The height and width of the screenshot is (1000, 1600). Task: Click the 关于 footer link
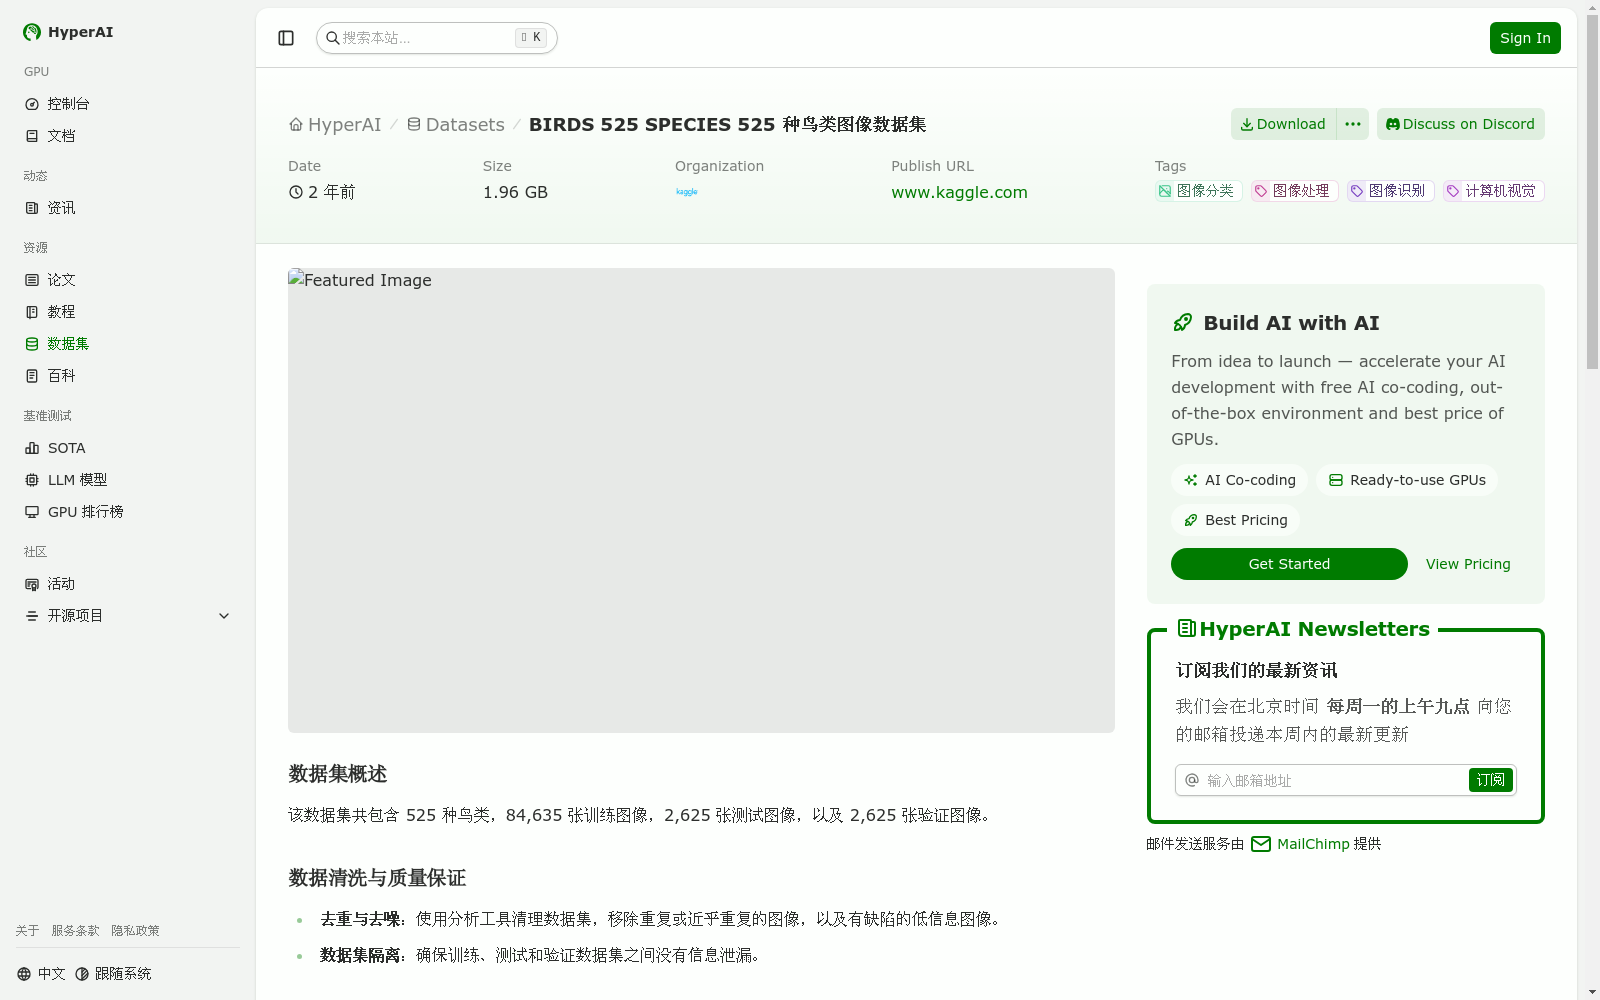[27, 931]
